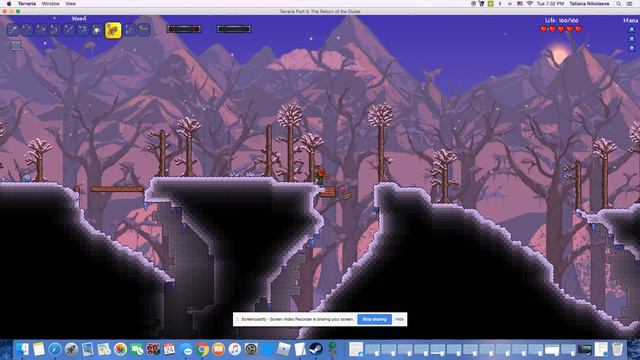Click the first red life heart
This screenshot has height=360, width=640.
point(544,29)
